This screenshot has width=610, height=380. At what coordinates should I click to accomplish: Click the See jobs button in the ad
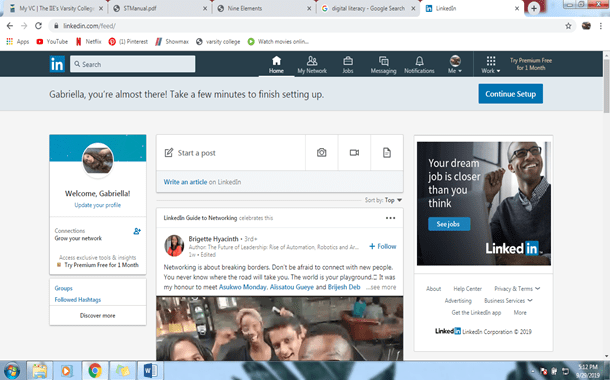pos(449,224)
